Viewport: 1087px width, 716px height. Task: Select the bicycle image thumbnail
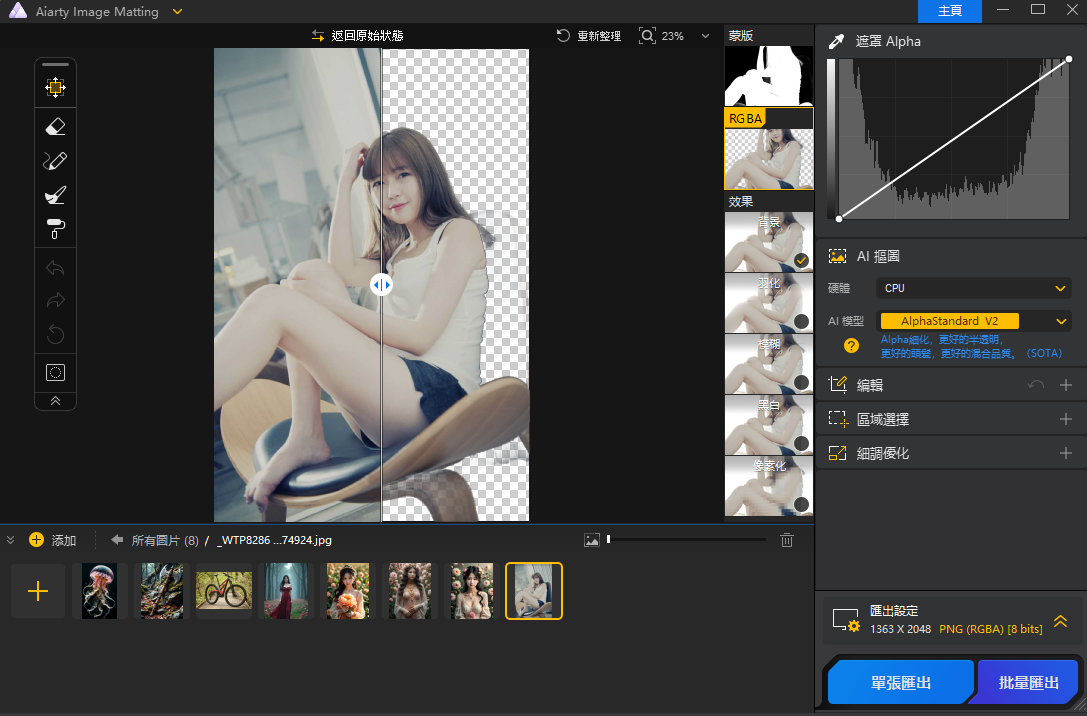[x=223, y=590]
